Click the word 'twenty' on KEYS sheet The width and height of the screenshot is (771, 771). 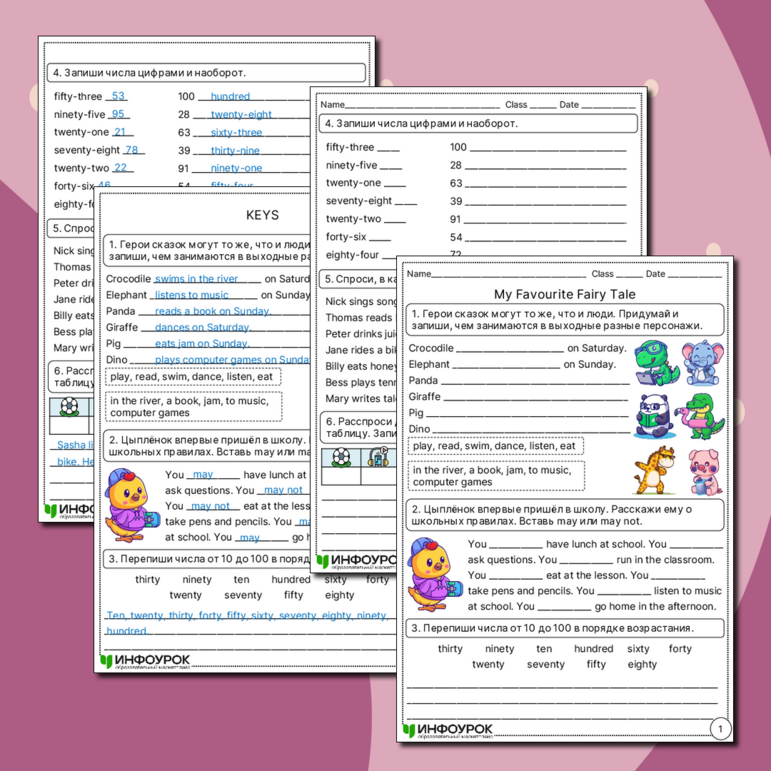coord(185,595)
